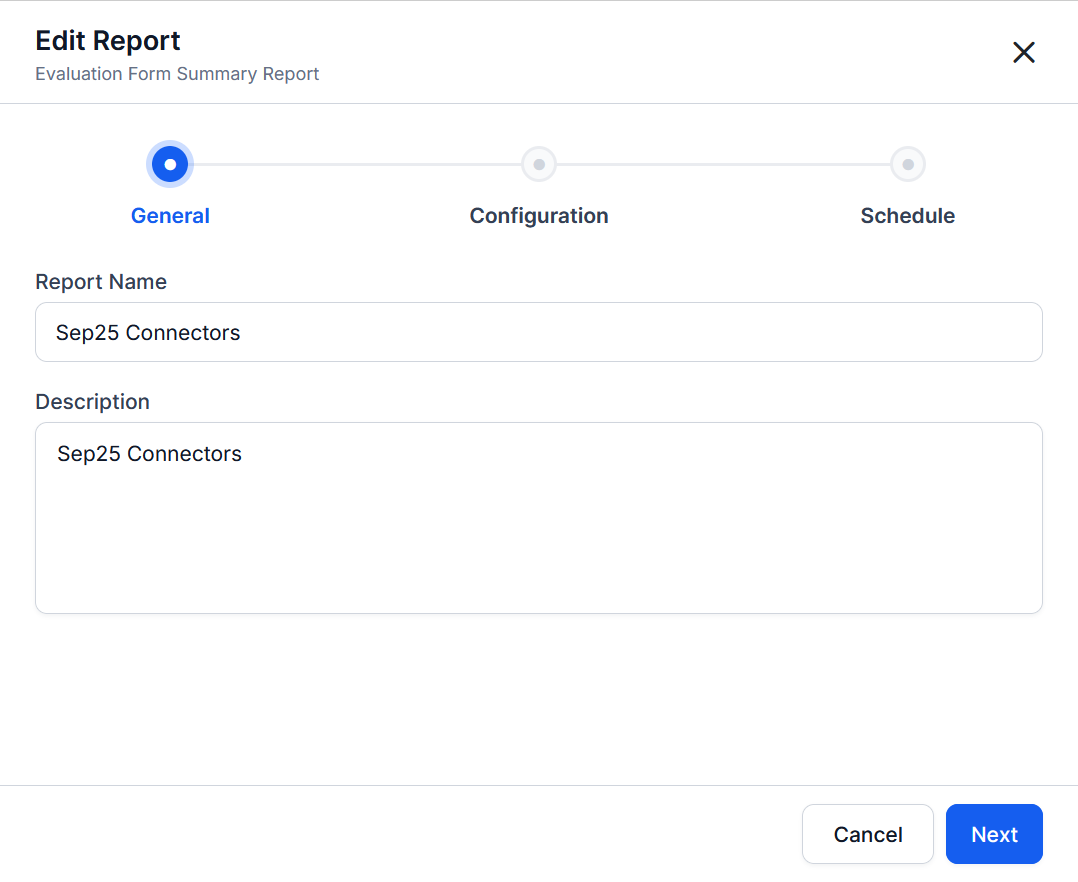Switch to the General step label
Viewport: 1078px width, 882px height.
(x=170, y=216)
